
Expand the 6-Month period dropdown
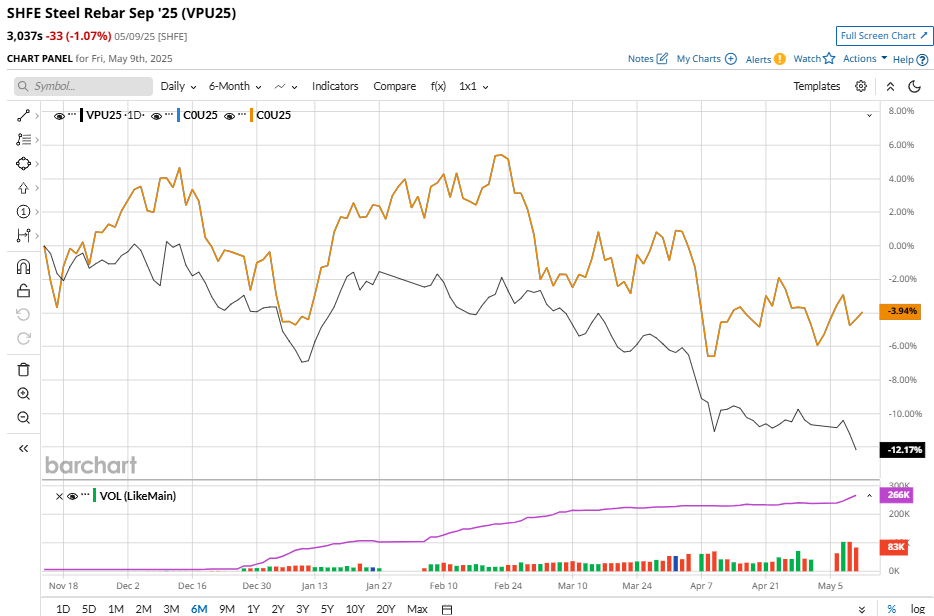point(235,86)
